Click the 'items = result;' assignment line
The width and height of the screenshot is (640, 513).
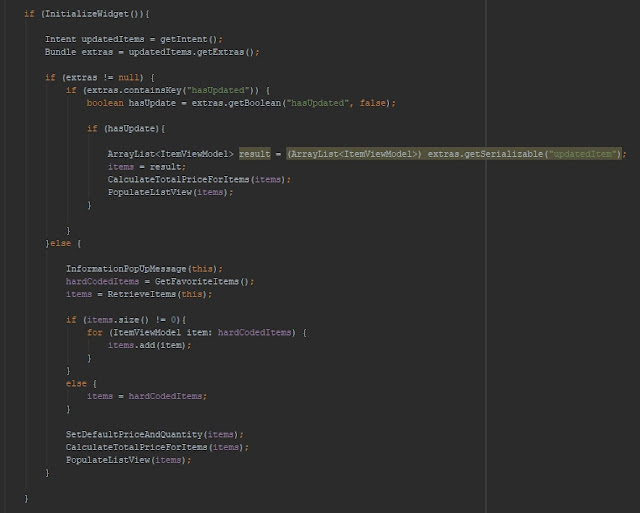click(x=147, y=167)
